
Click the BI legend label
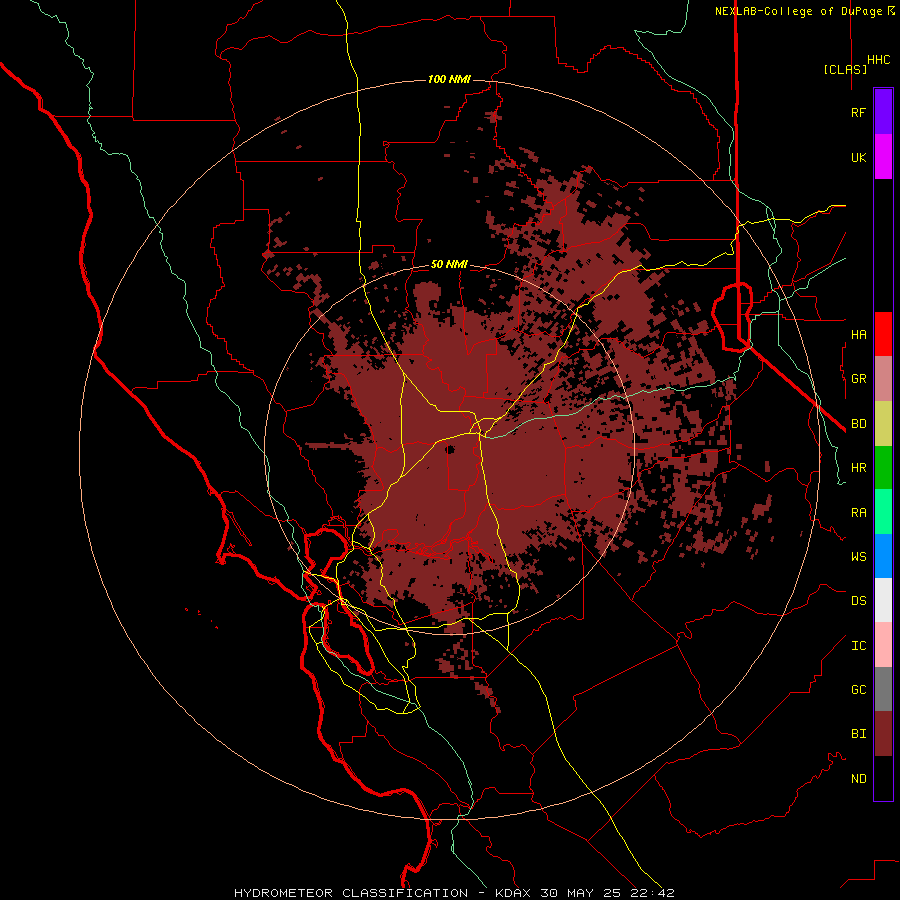pos(858,734)
